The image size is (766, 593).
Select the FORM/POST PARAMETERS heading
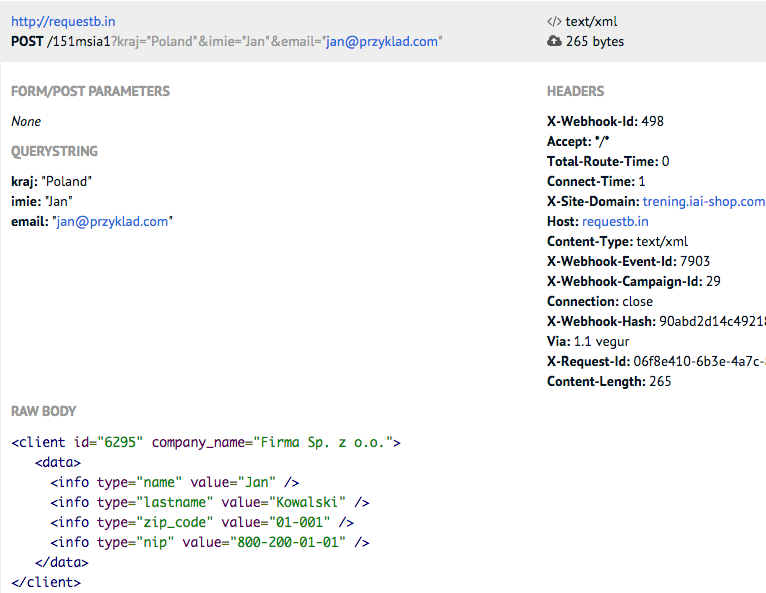tap(90, 91)
